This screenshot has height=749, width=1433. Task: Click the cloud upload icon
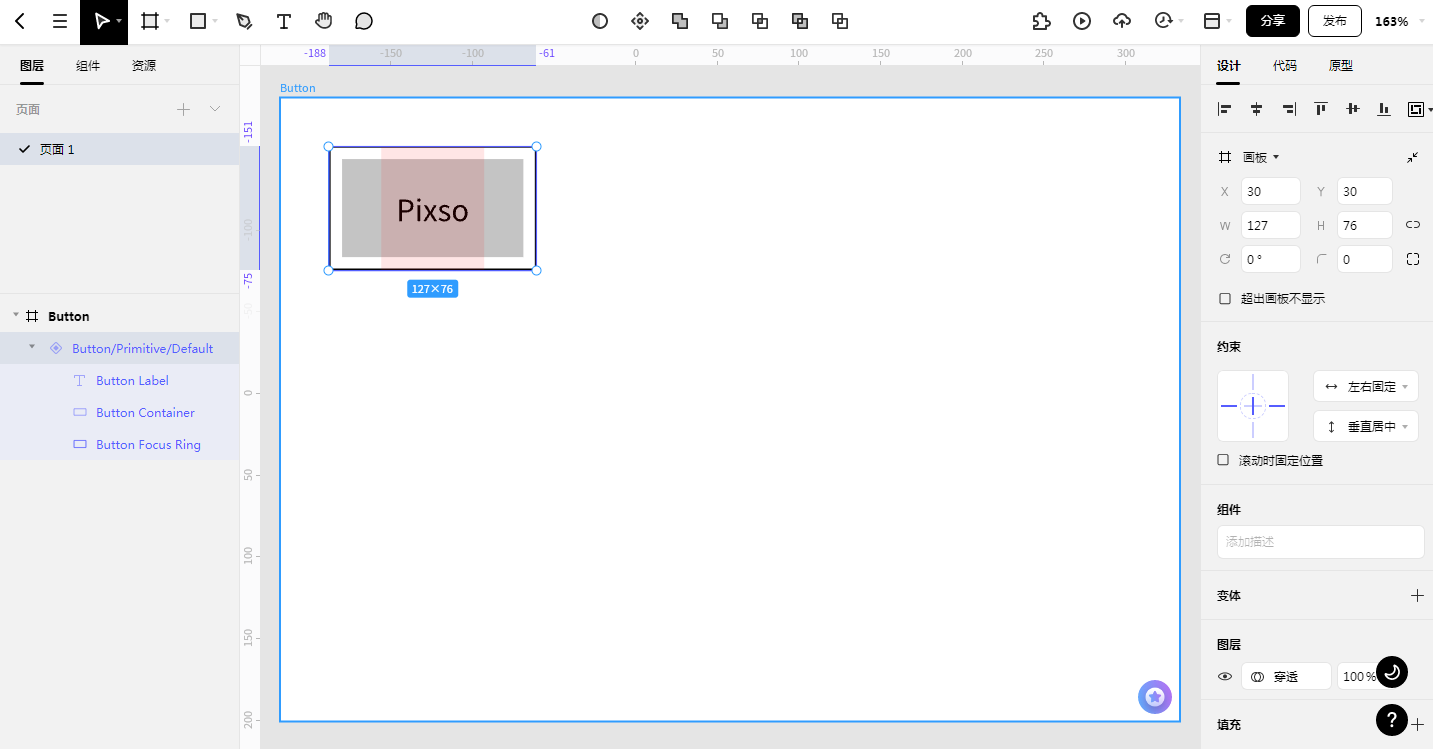(x=1122, y=21)
